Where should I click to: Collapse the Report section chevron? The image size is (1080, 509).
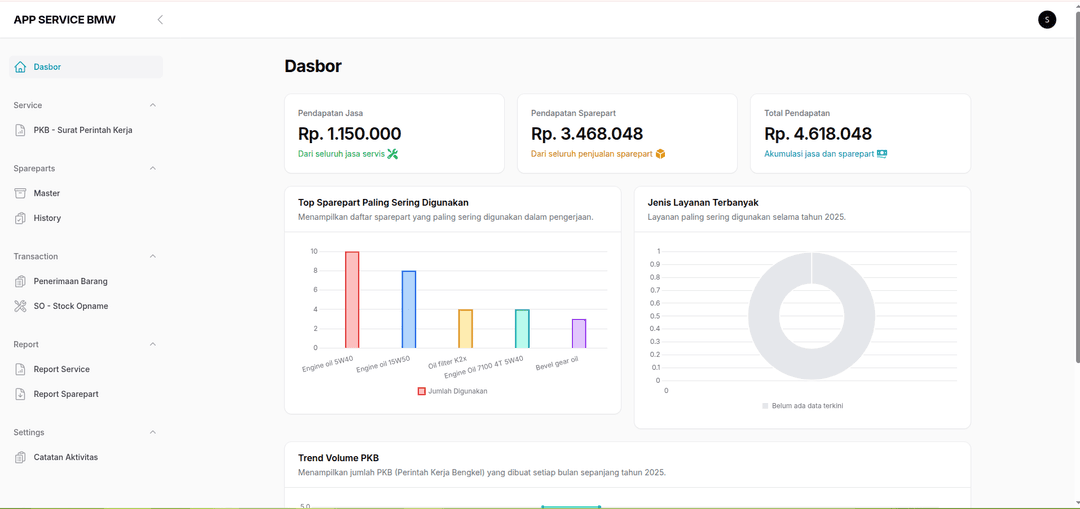click(153, 344)
